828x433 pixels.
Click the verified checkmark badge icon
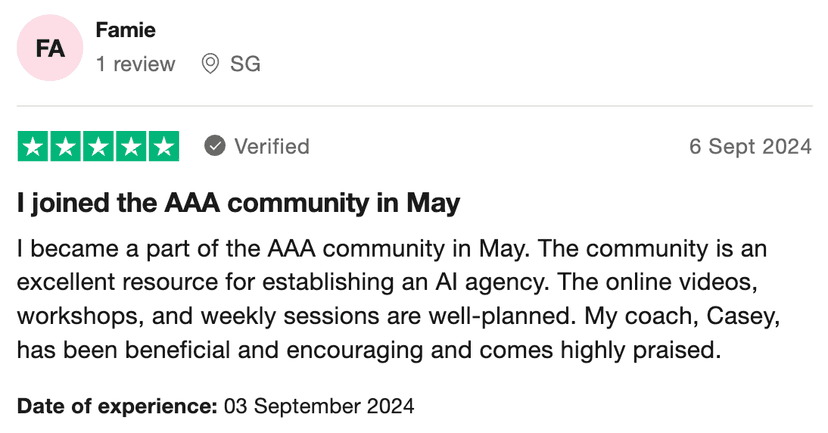(214, 146)
